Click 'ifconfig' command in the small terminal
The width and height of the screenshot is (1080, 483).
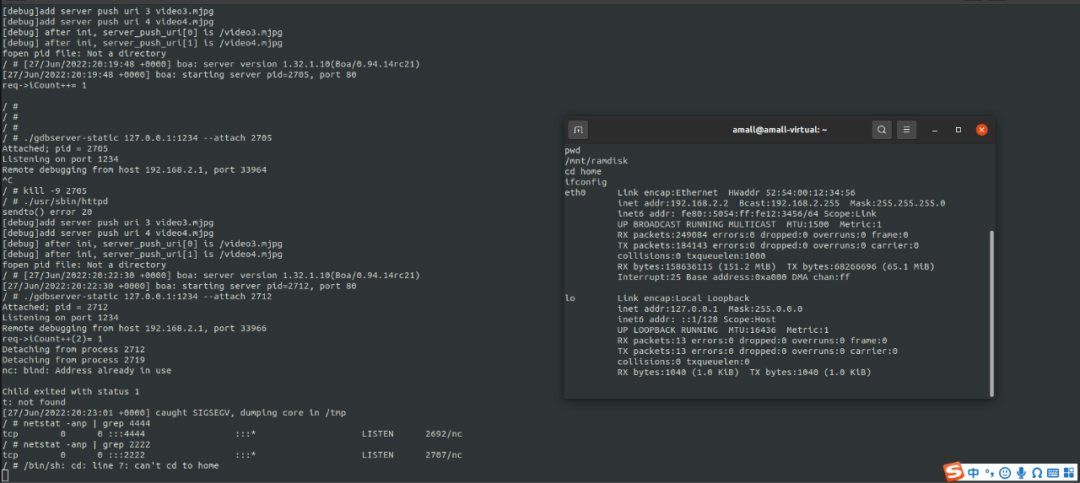[x=586, y=182]
